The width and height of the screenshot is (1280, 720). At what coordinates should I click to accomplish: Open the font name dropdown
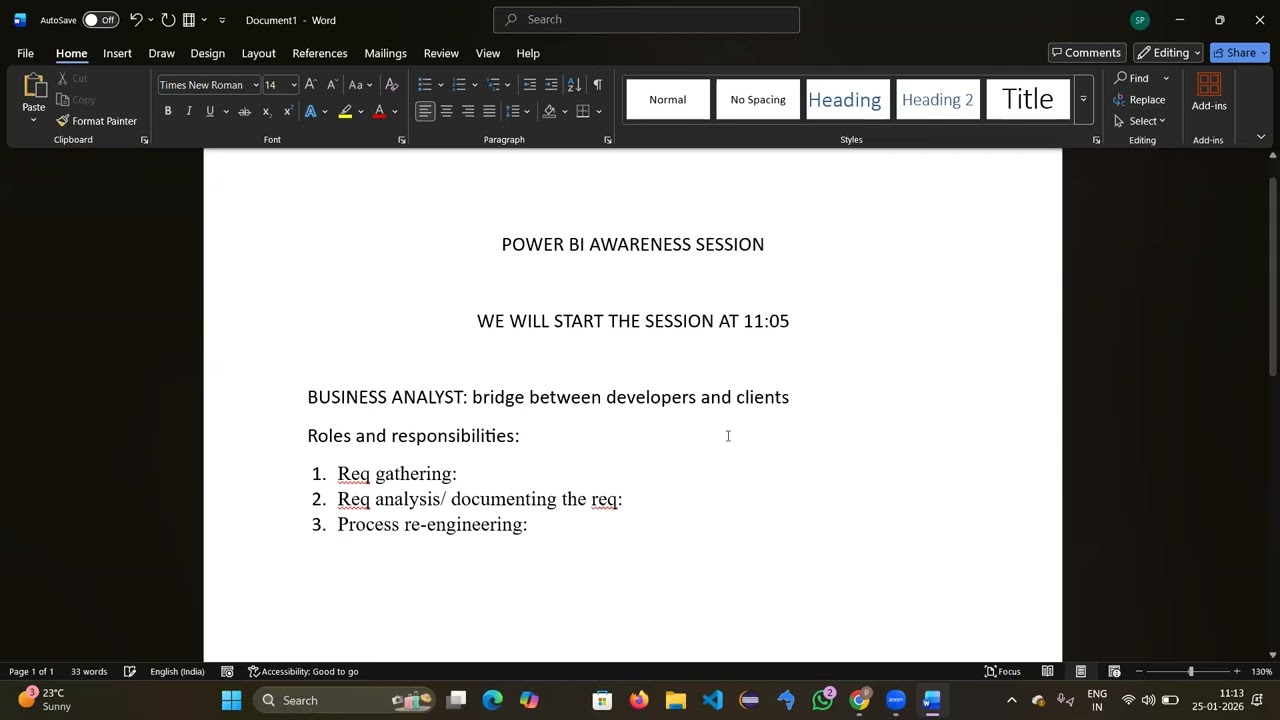pos(256,85)
